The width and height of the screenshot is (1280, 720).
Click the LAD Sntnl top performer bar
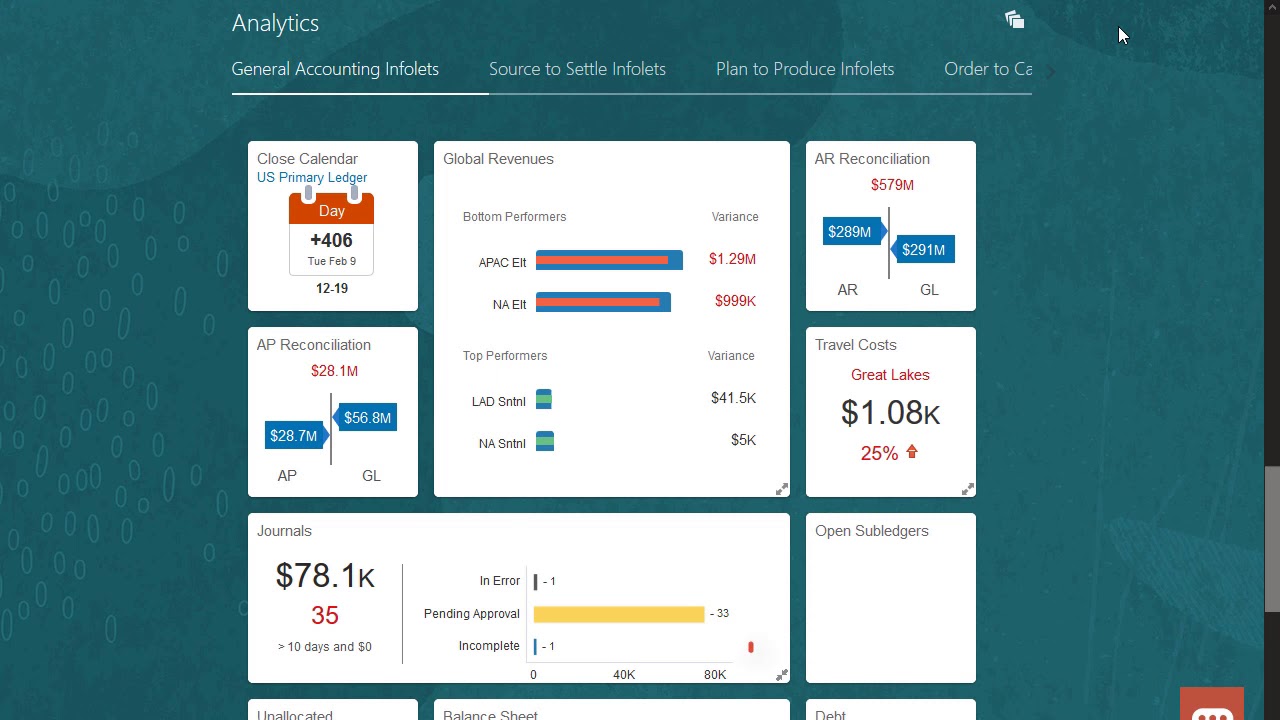(x=544, y=400)
